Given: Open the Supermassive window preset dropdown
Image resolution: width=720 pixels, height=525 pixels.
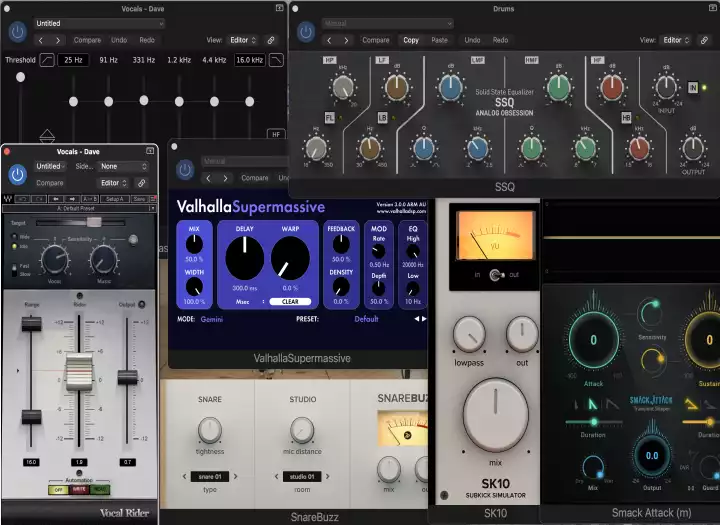Looking at the screenshot, I should (x=246, y=161).
